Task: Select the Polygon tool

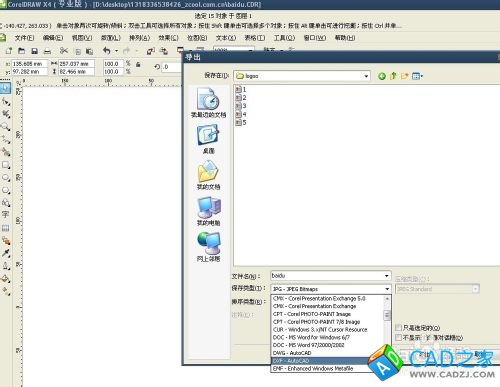Action: 6,190
